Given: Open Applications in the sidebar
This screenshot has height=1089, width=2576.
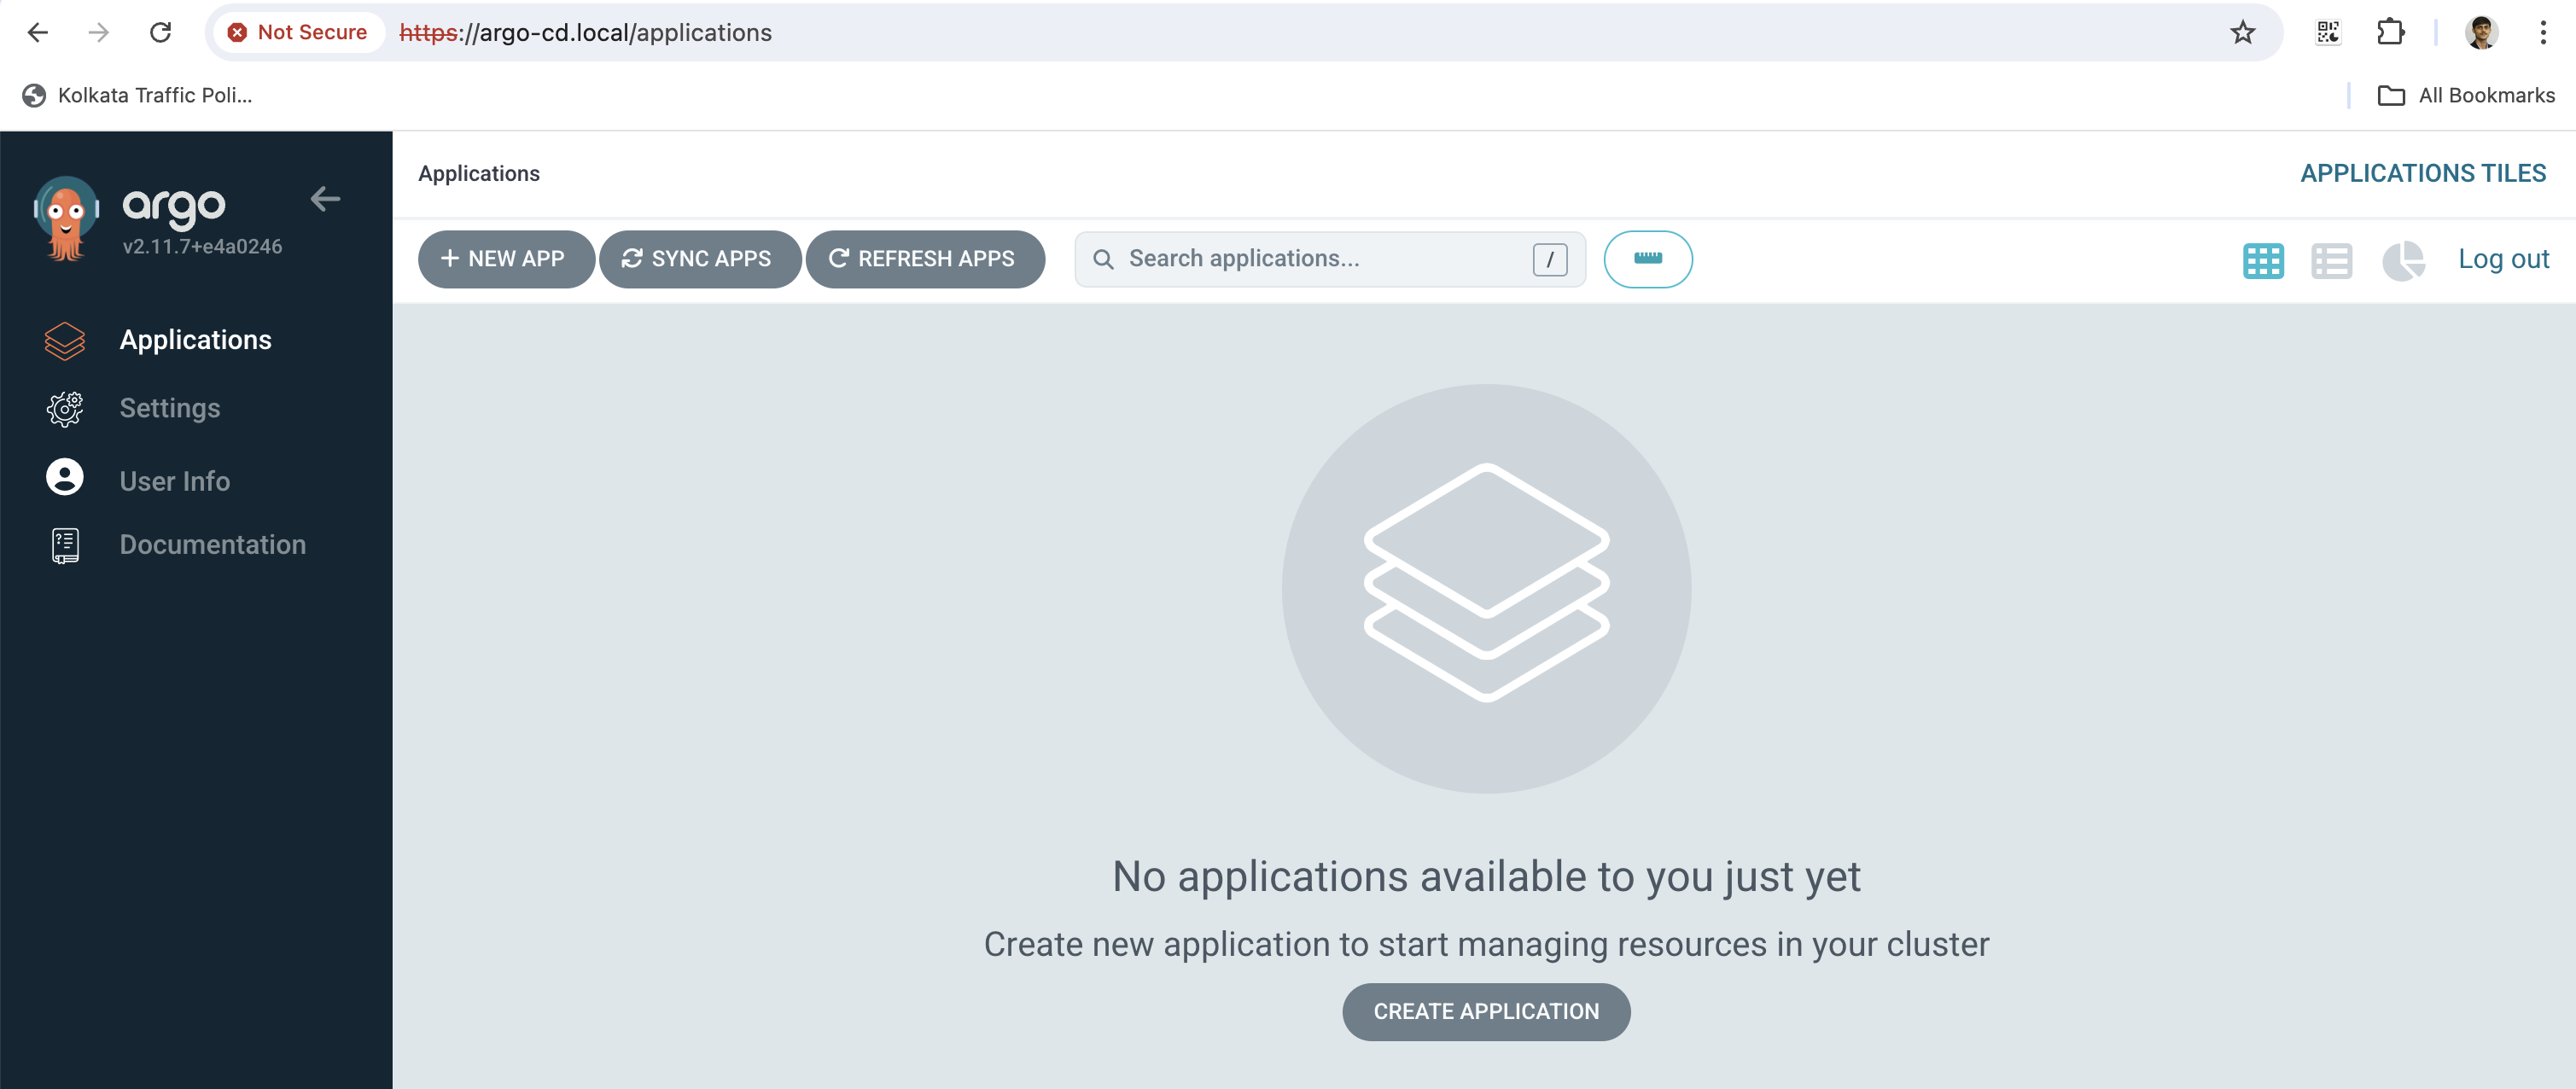Looking at the screenshot, I should (195, 340).
